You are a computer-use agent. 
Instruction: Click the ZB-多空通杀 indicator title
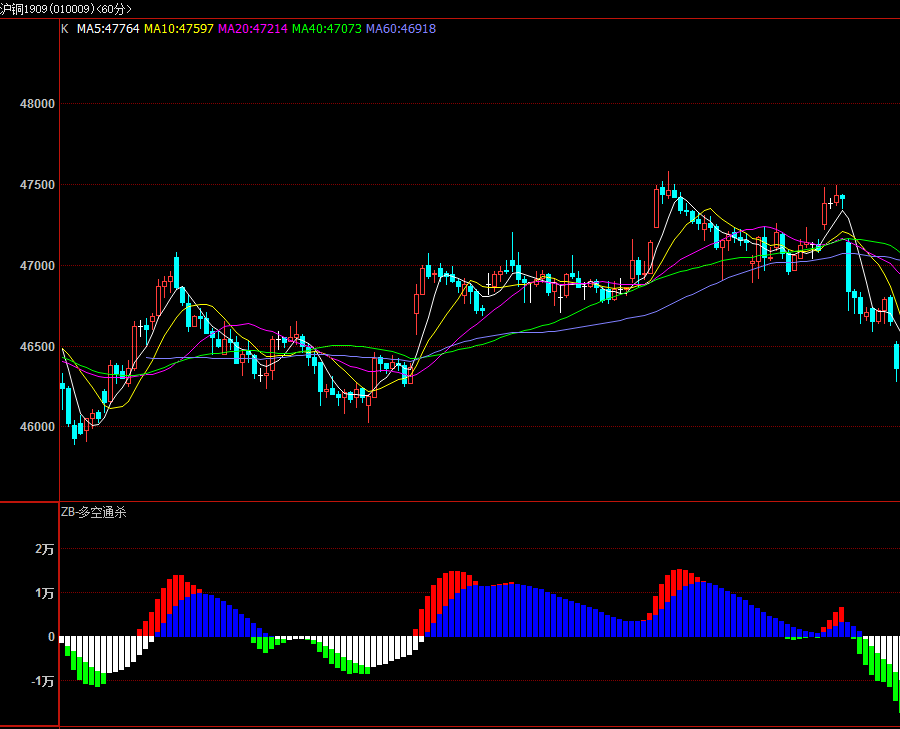(x=94, y=512)
